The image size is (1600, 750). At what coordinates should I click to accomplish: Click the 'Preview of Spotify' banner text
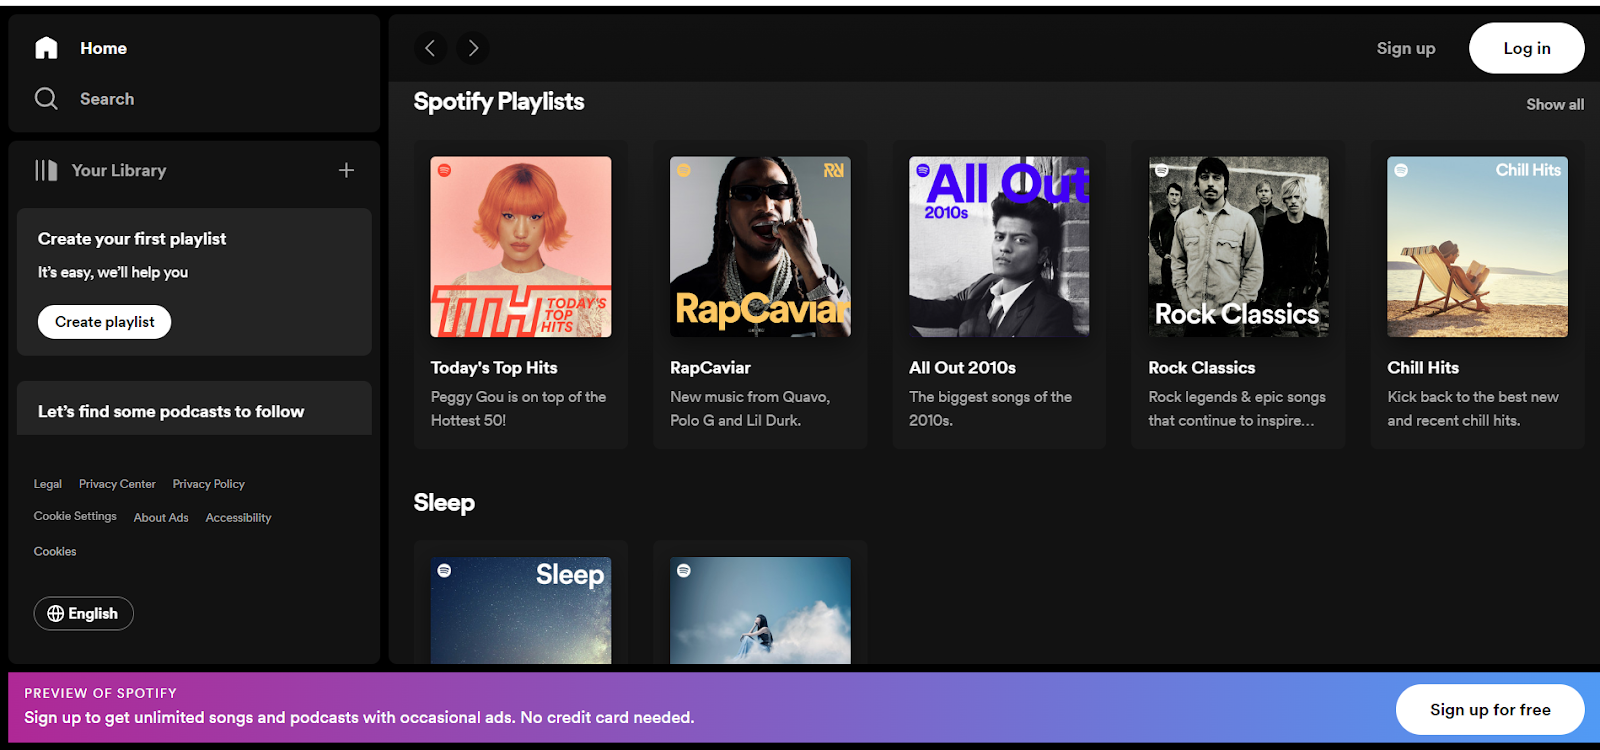coord(100,693)
